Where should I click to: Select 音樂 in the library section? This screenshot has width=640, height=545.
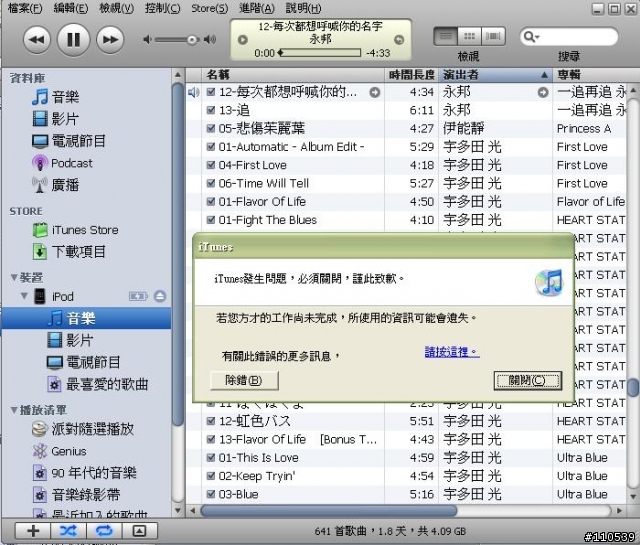coord(65,97)
